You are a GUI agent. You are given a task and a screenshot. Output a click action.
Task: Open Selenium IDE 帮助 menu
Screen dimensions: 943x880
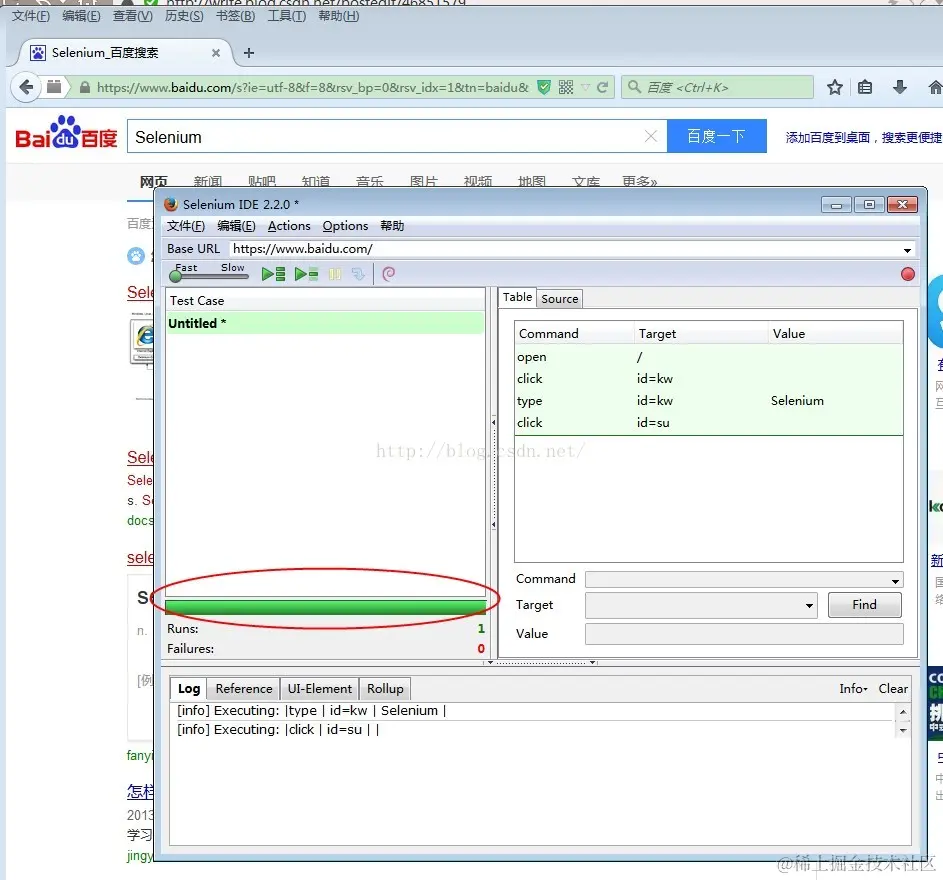[x=392, y=226]
